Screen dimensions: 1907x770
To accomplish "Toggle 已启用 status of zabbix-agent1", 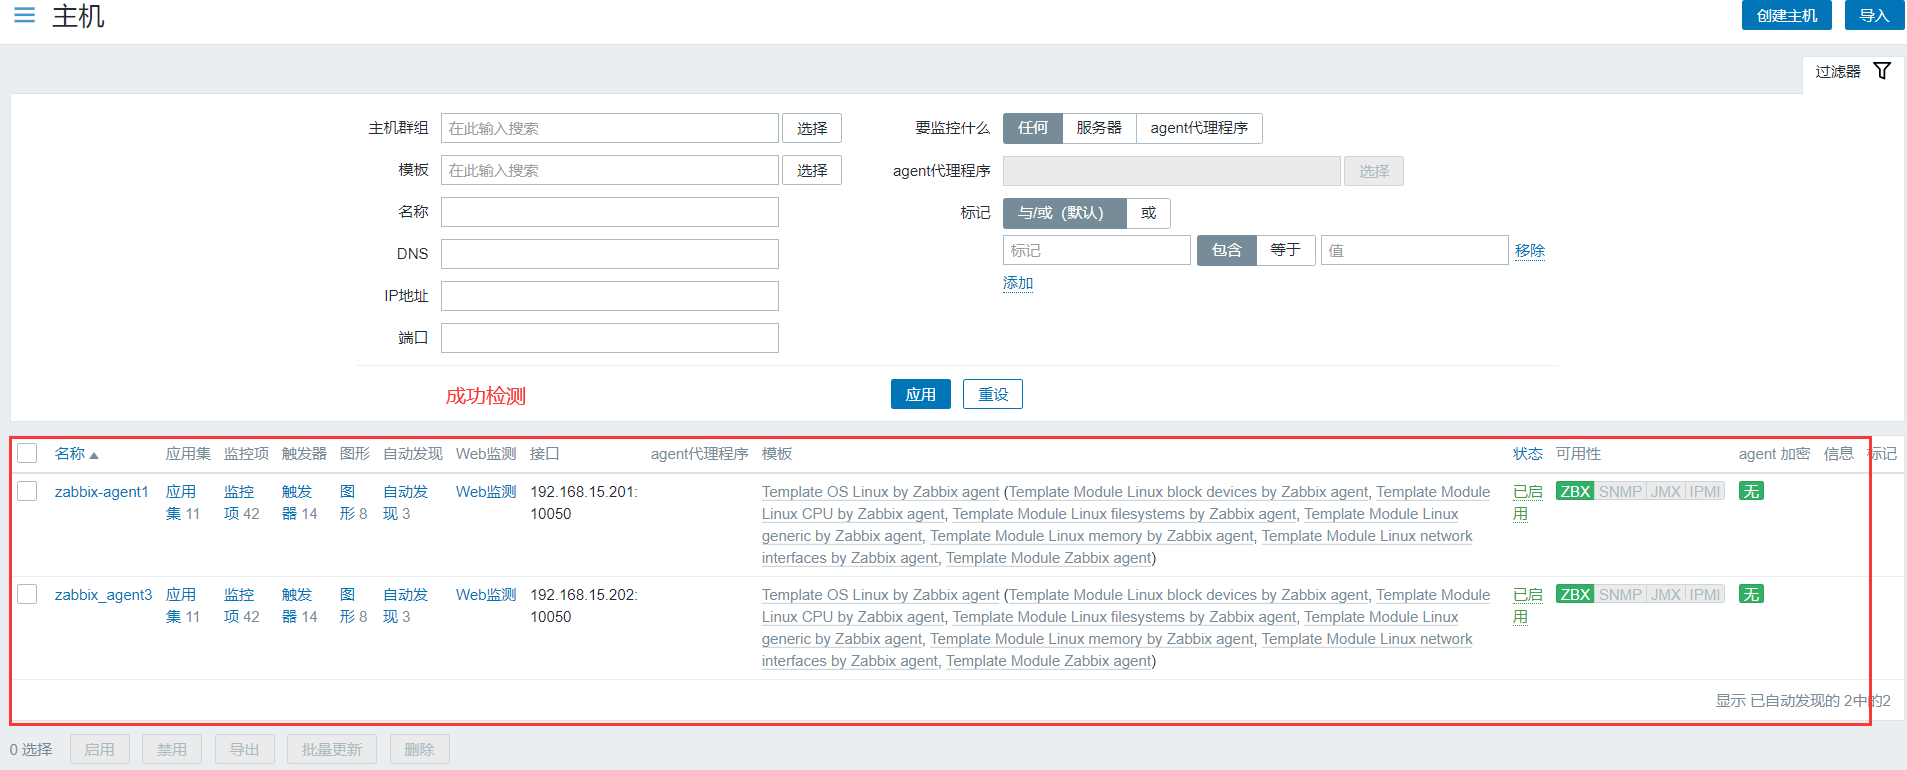I will point(1527,503).
